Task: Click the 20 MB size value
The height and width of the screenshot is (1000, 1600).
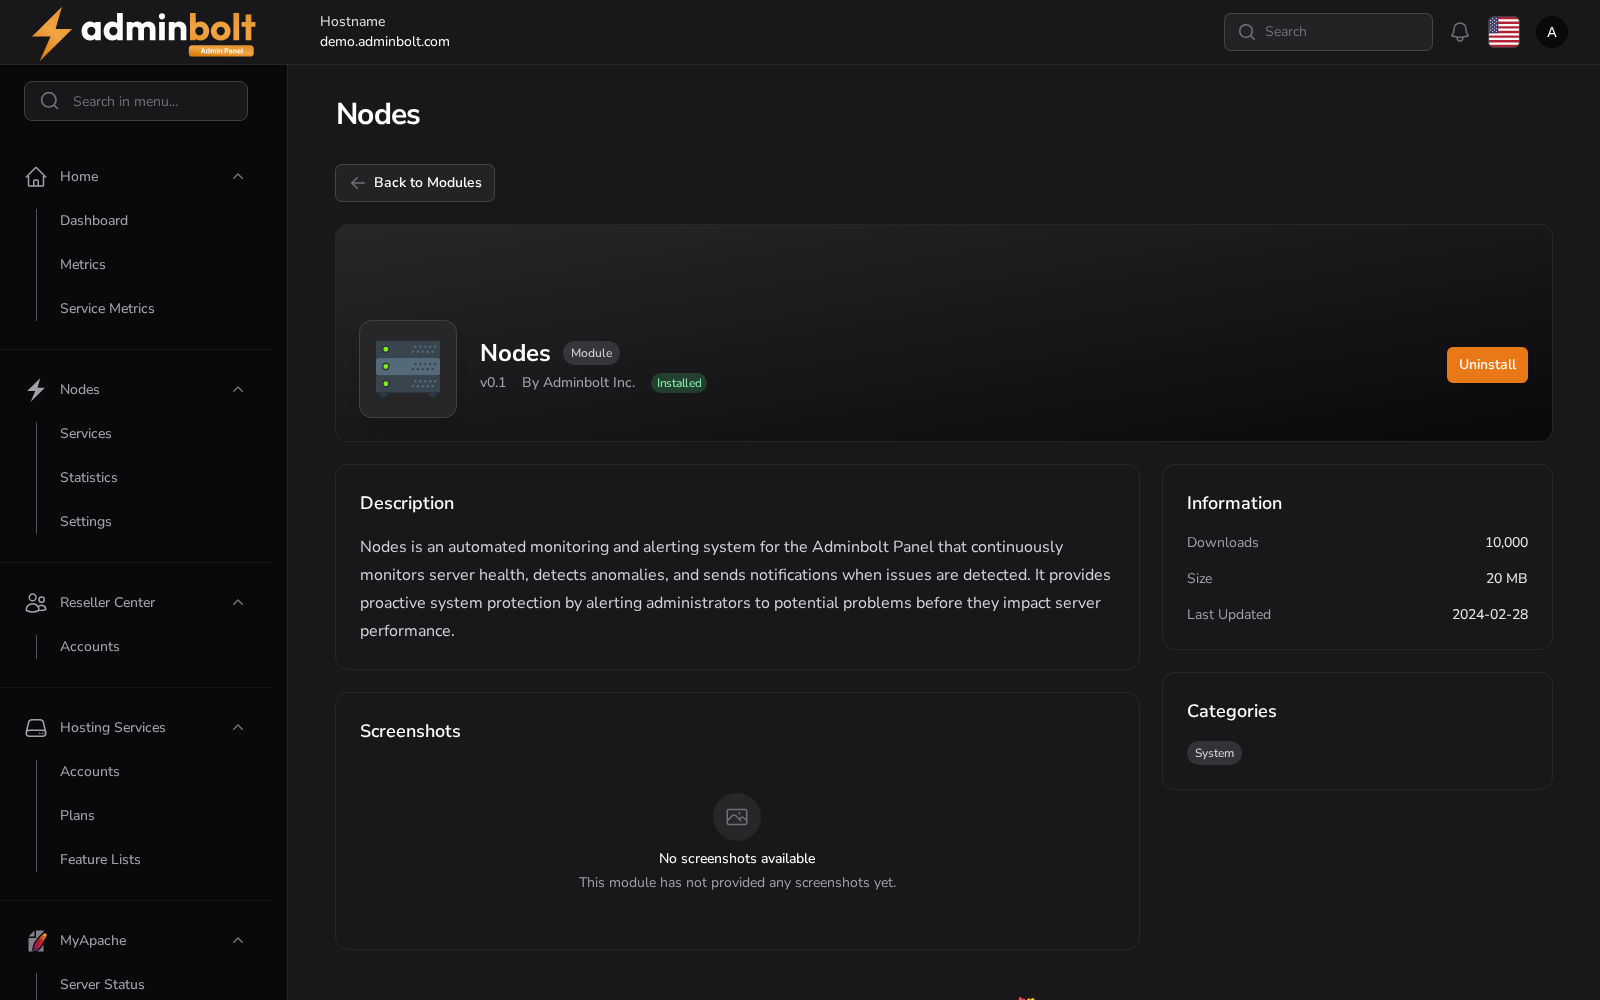Action: pos(1506,579)
